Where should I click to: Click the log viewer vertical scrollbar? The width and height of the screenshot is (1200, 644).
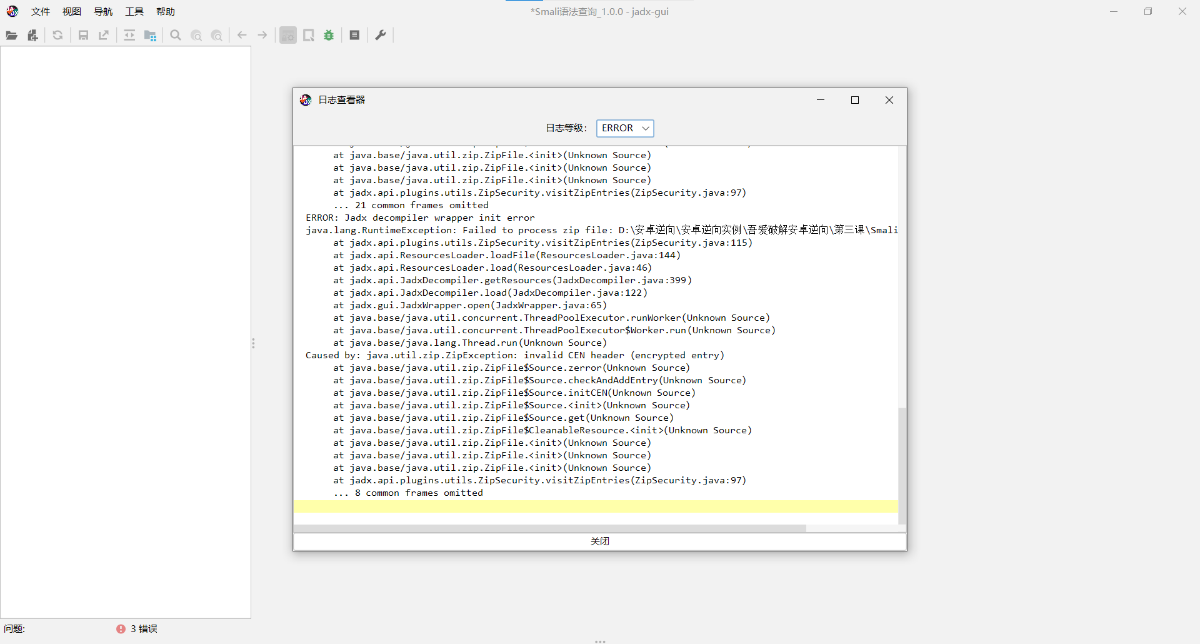point(902,460)
